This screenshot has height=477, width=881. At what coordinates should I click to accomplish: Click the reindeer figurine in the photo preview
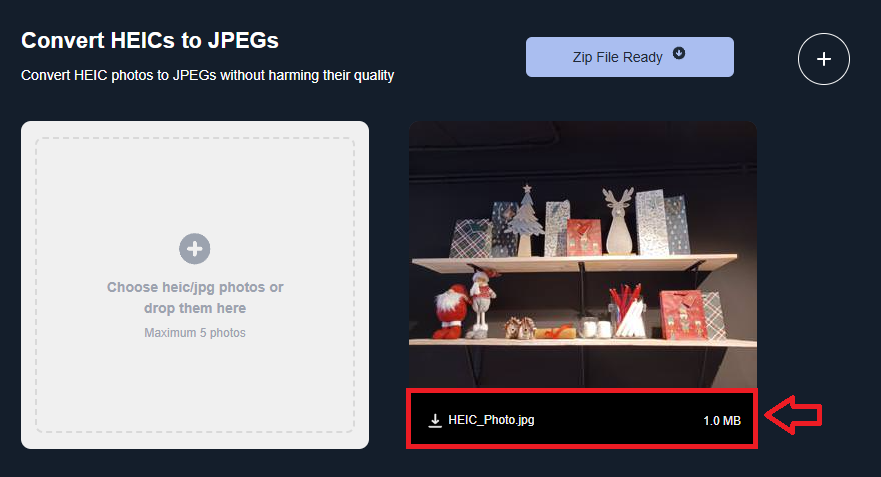(618, 221)
